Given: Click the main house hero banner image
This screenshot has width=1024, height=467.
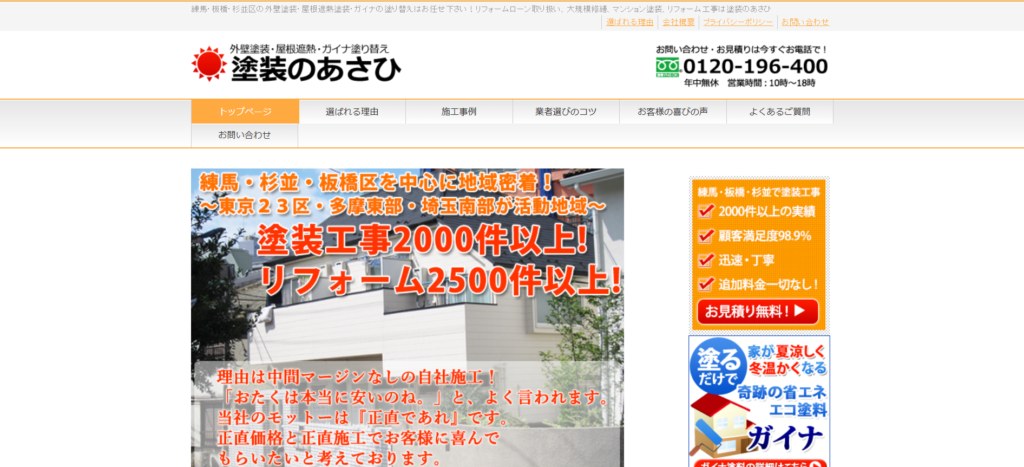Looking at the screenshot, I should point(408,317).
